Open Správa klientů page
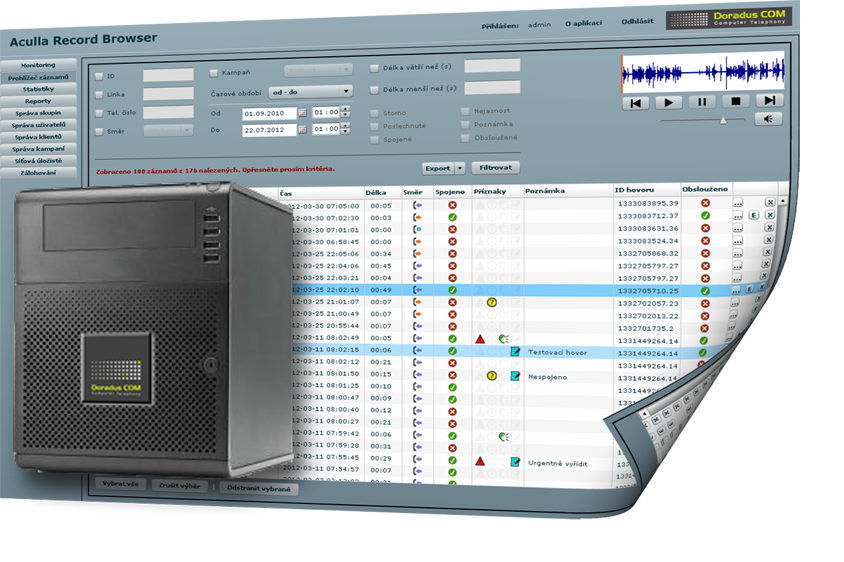This screenshot has height=562, width=844. click(x=38, y=137)
